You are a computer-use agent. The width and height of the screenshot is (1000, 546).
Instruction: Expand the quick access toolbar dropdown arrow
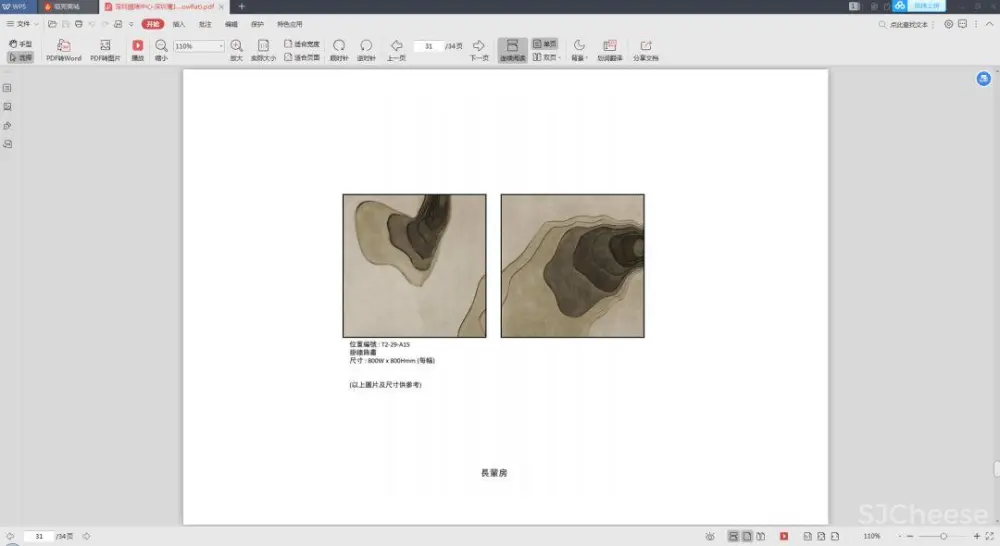tap(131, 24)
